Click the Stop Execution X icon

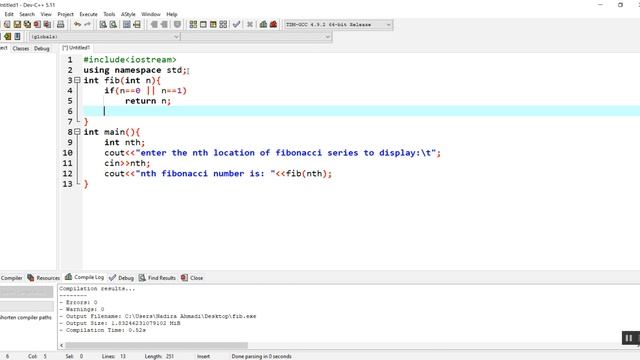250,24
